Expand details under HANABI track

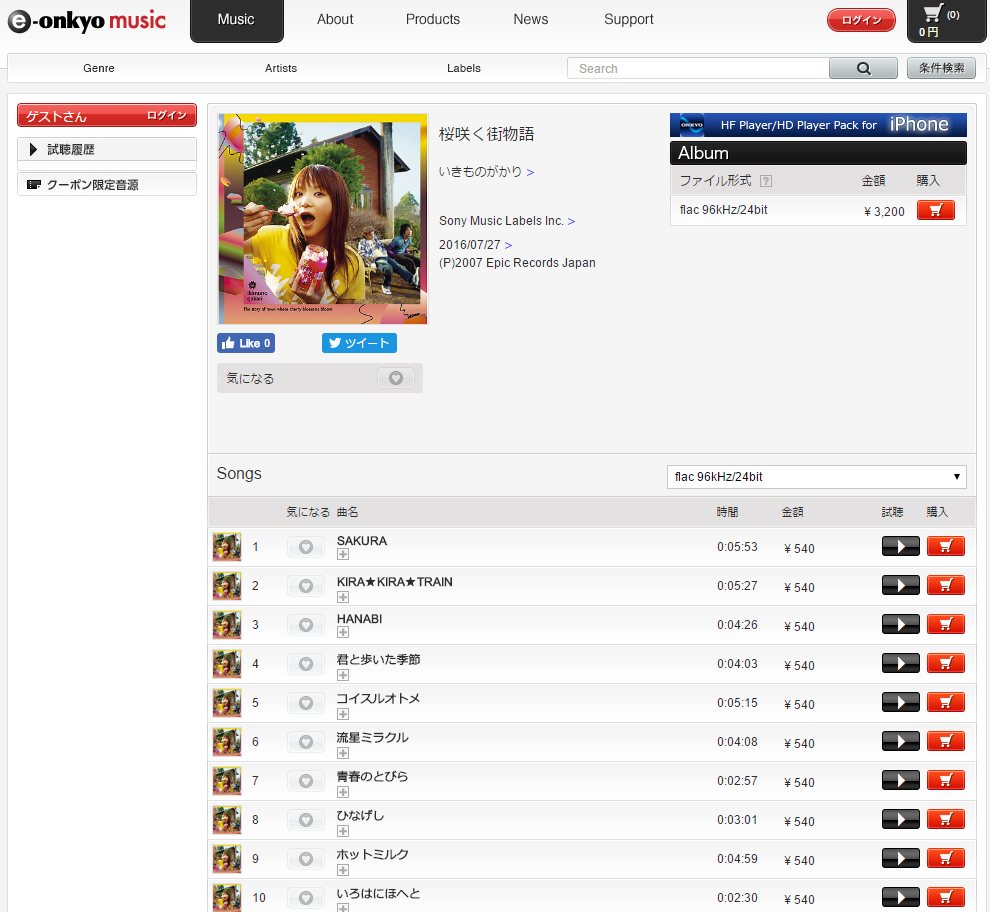343,632
